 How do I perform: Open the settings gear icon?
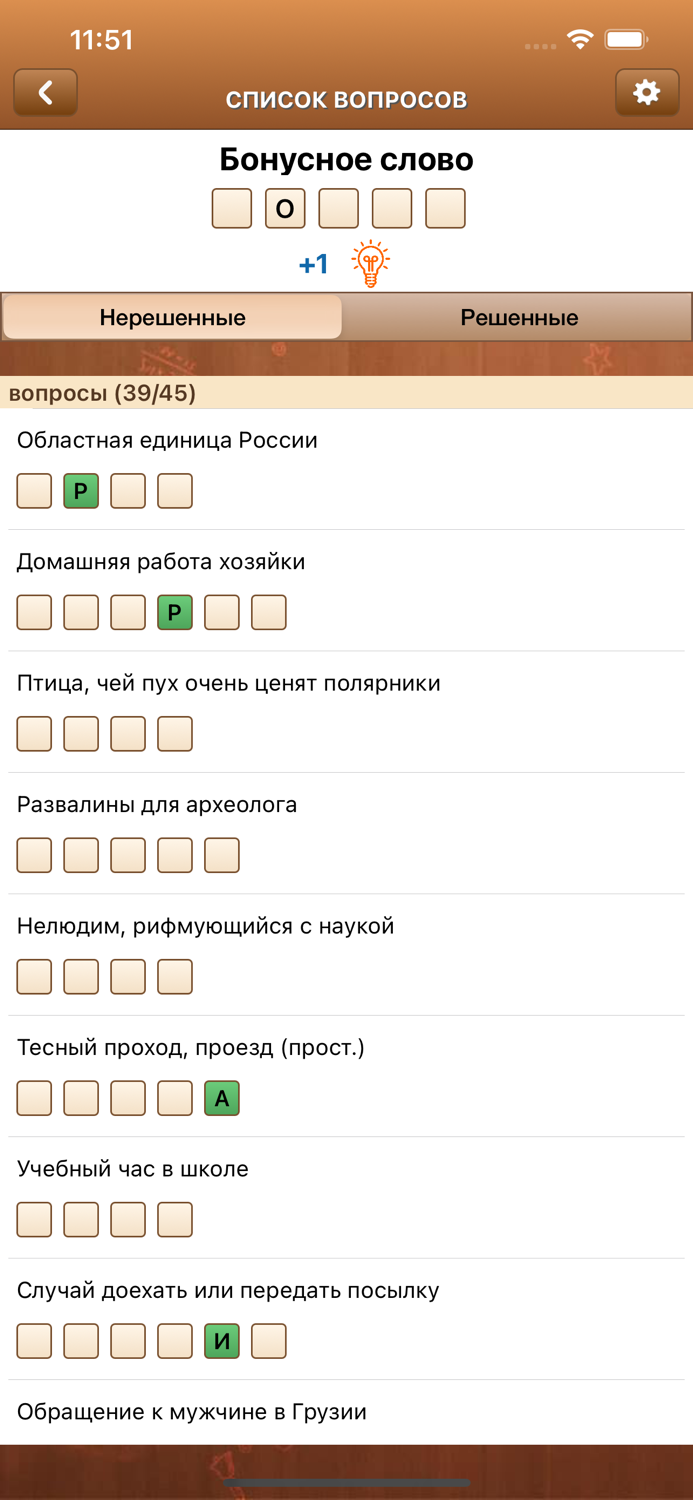(646, 92)
